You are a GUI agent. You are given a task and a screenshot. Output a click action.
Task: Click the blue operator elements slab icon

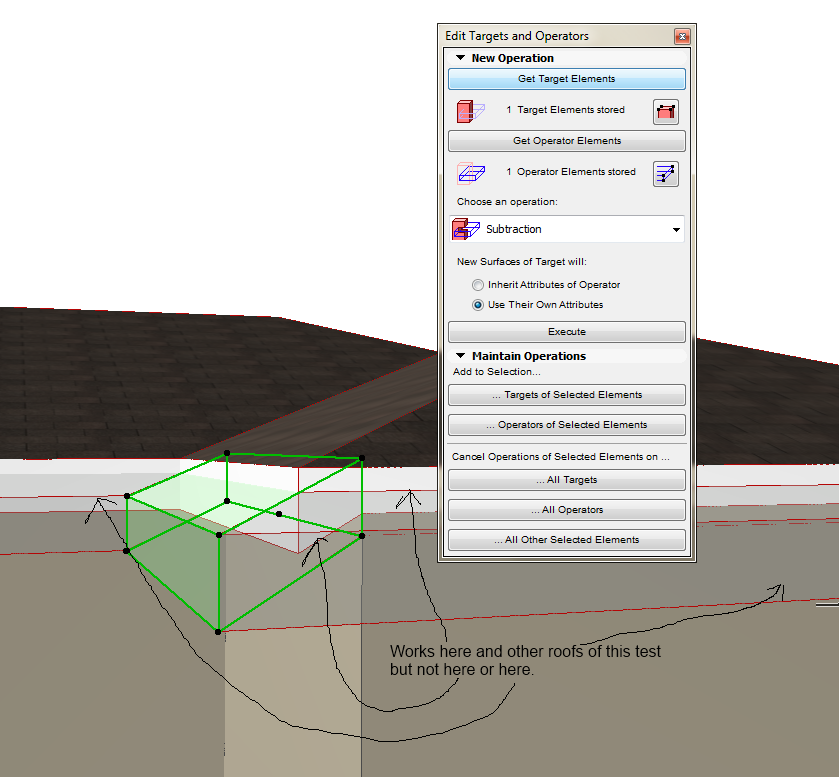[471, 173]
